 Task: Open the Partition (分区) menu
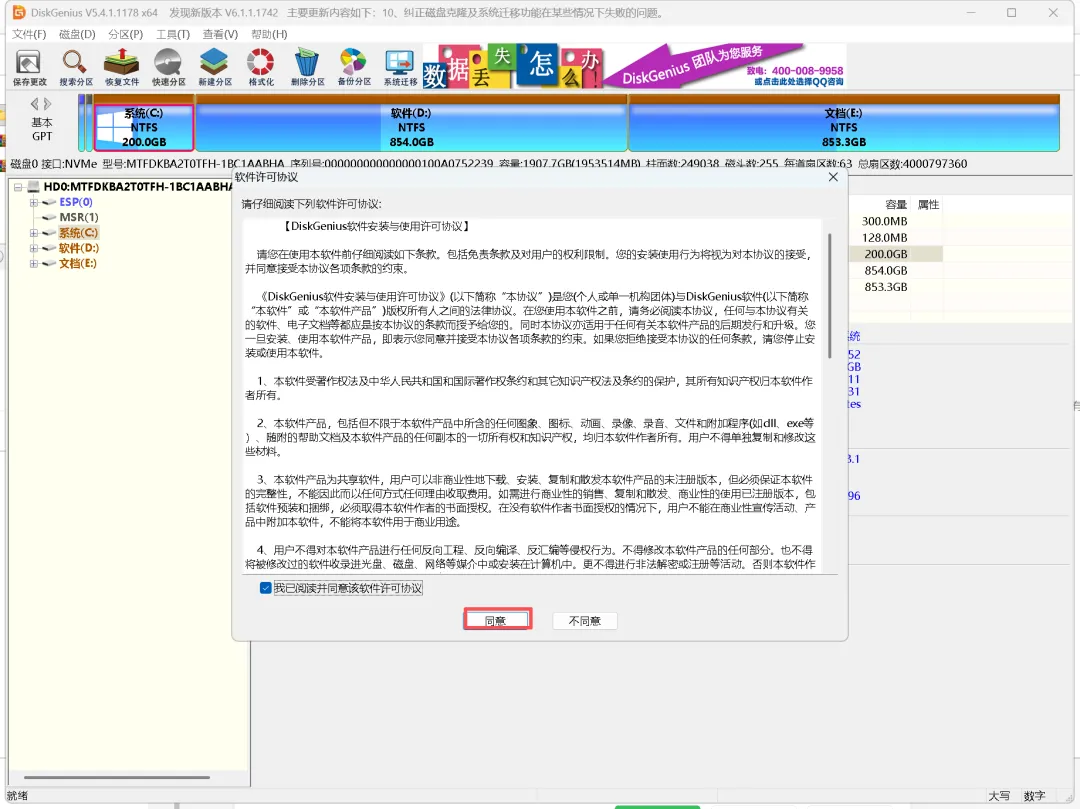coord(125,34)
